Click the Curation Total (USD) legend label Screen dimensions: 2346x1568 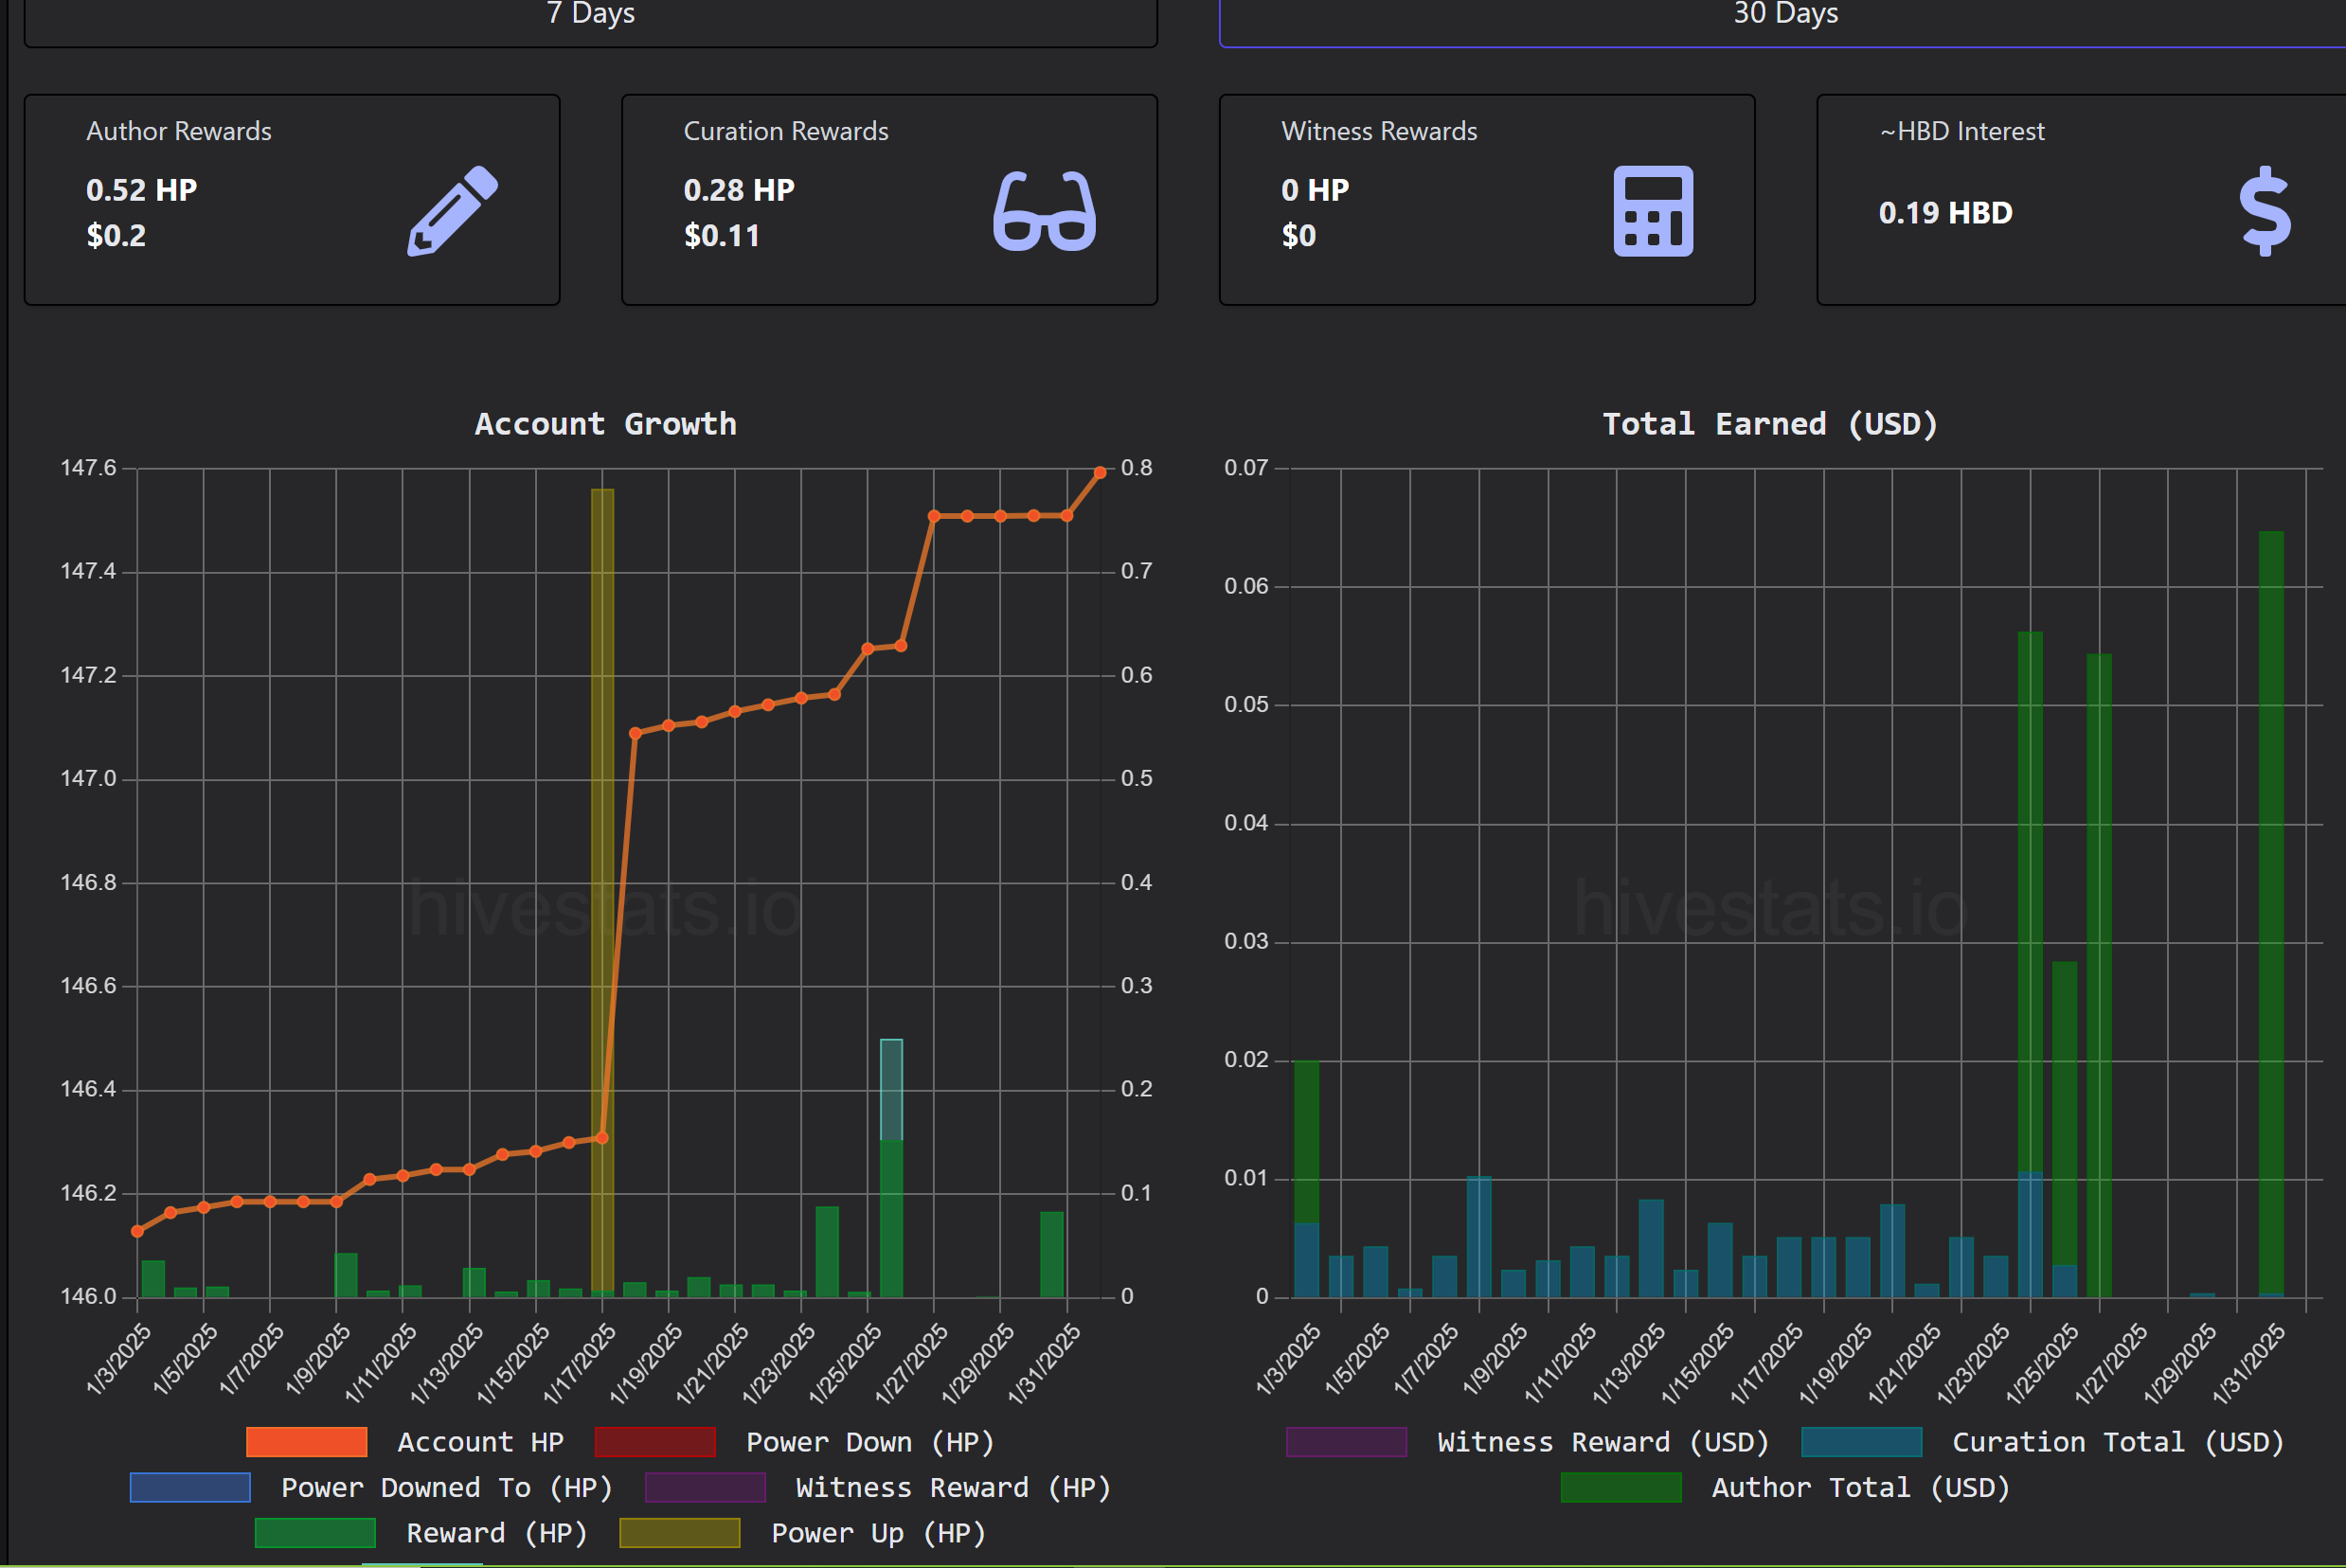point(2118,1442)
